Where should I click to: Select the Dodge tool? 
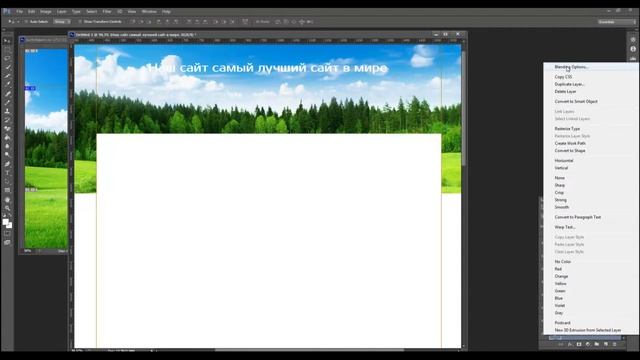coord(7,155)
